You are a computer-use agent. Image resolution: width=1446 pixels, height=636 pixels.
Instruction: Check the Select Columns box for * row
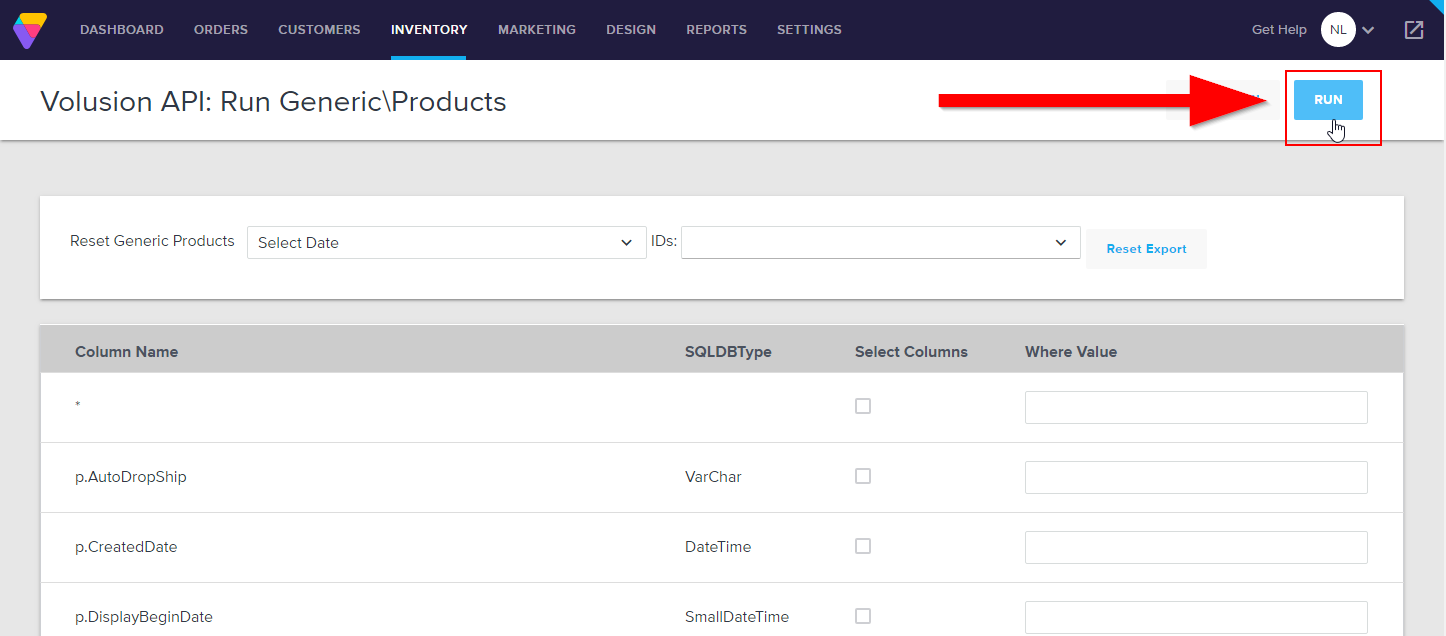click(863, 406)
